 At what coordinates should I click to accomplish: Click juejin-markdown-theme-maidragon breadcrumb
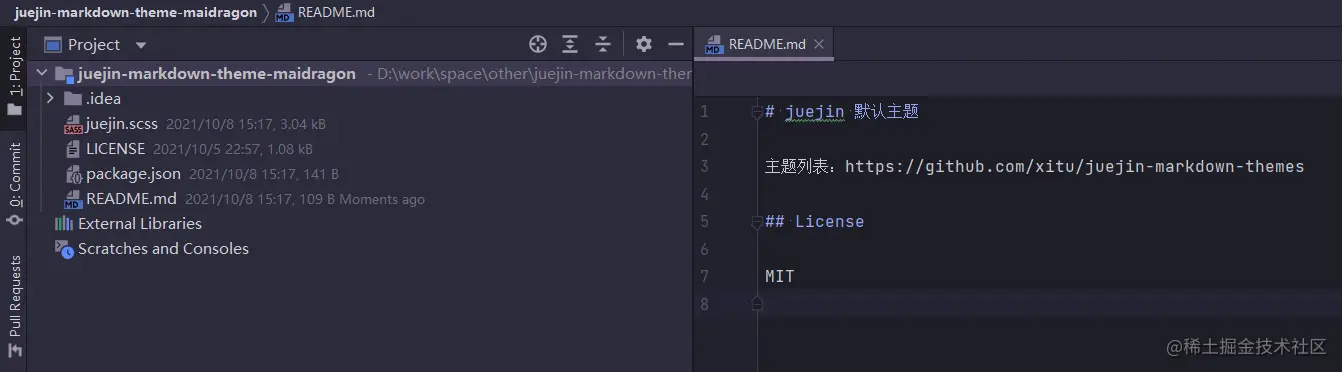tap(135, 13)
